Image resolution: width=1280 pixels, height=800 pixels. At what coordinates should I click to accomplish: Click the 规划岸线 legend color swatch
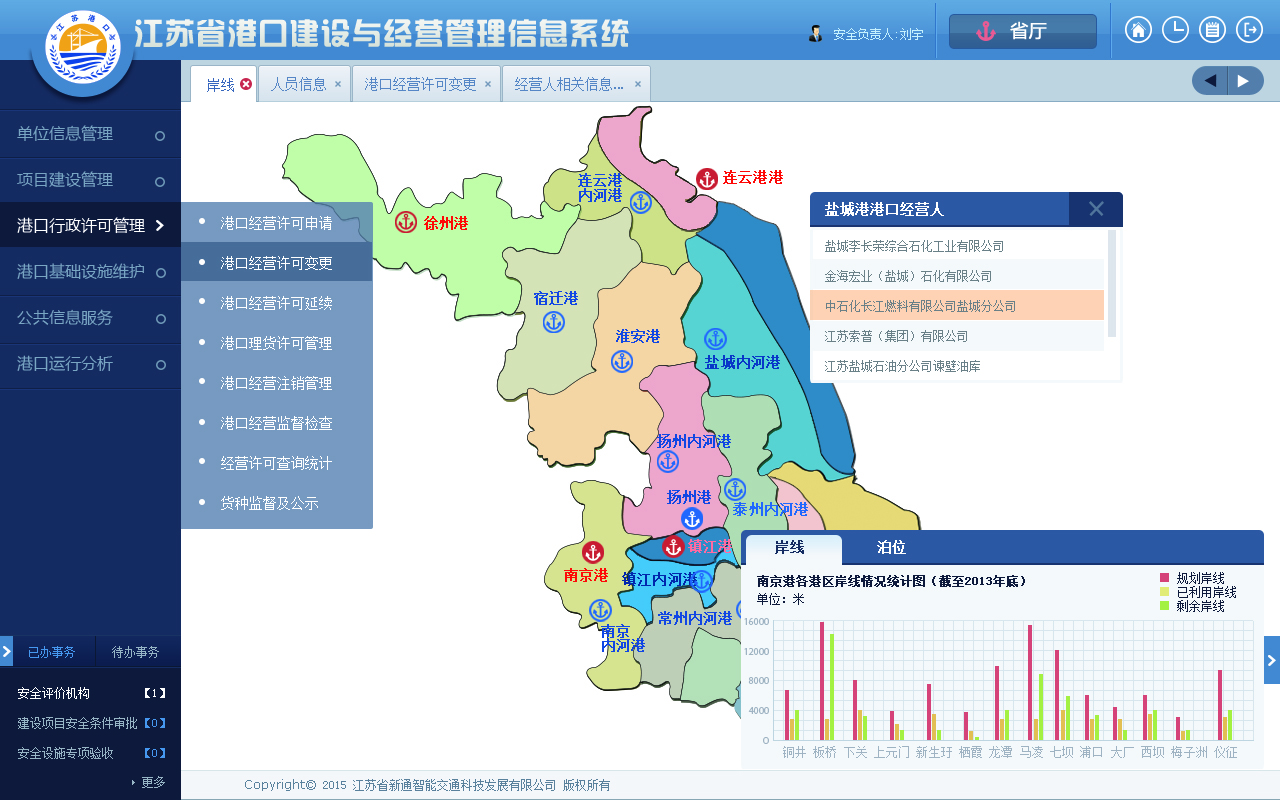click(1164, 578)
